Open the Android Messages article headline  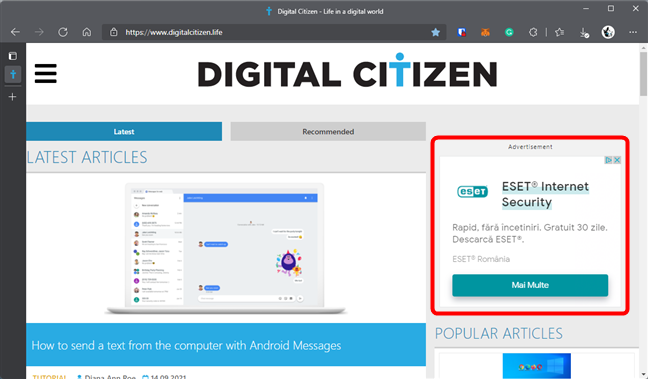click(x=186, y=346)
